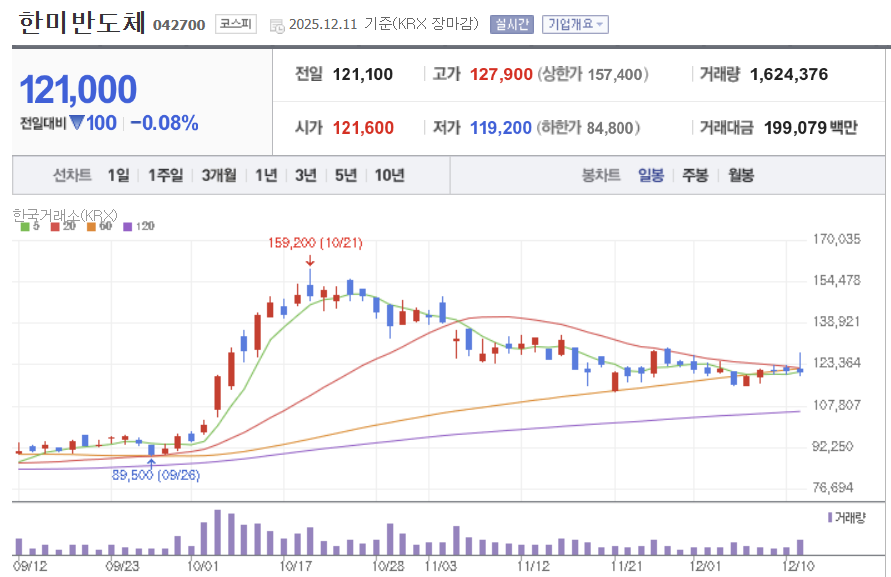Select the 1일 line chart tab
The width and height of the screenshot is (891, 577).
(x=119, y=175)
